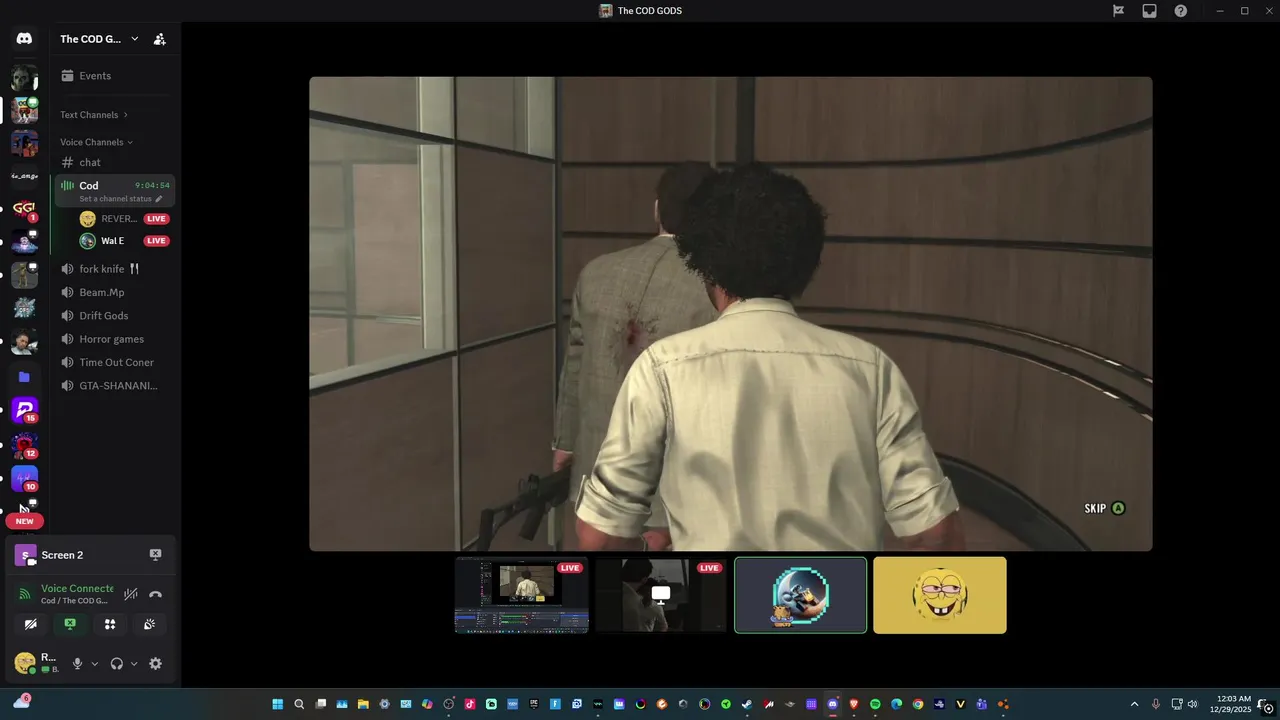The image size is (1280, 720).
Task: Disconnect from voice with the hang-up icon
Action: pos(155,594)
